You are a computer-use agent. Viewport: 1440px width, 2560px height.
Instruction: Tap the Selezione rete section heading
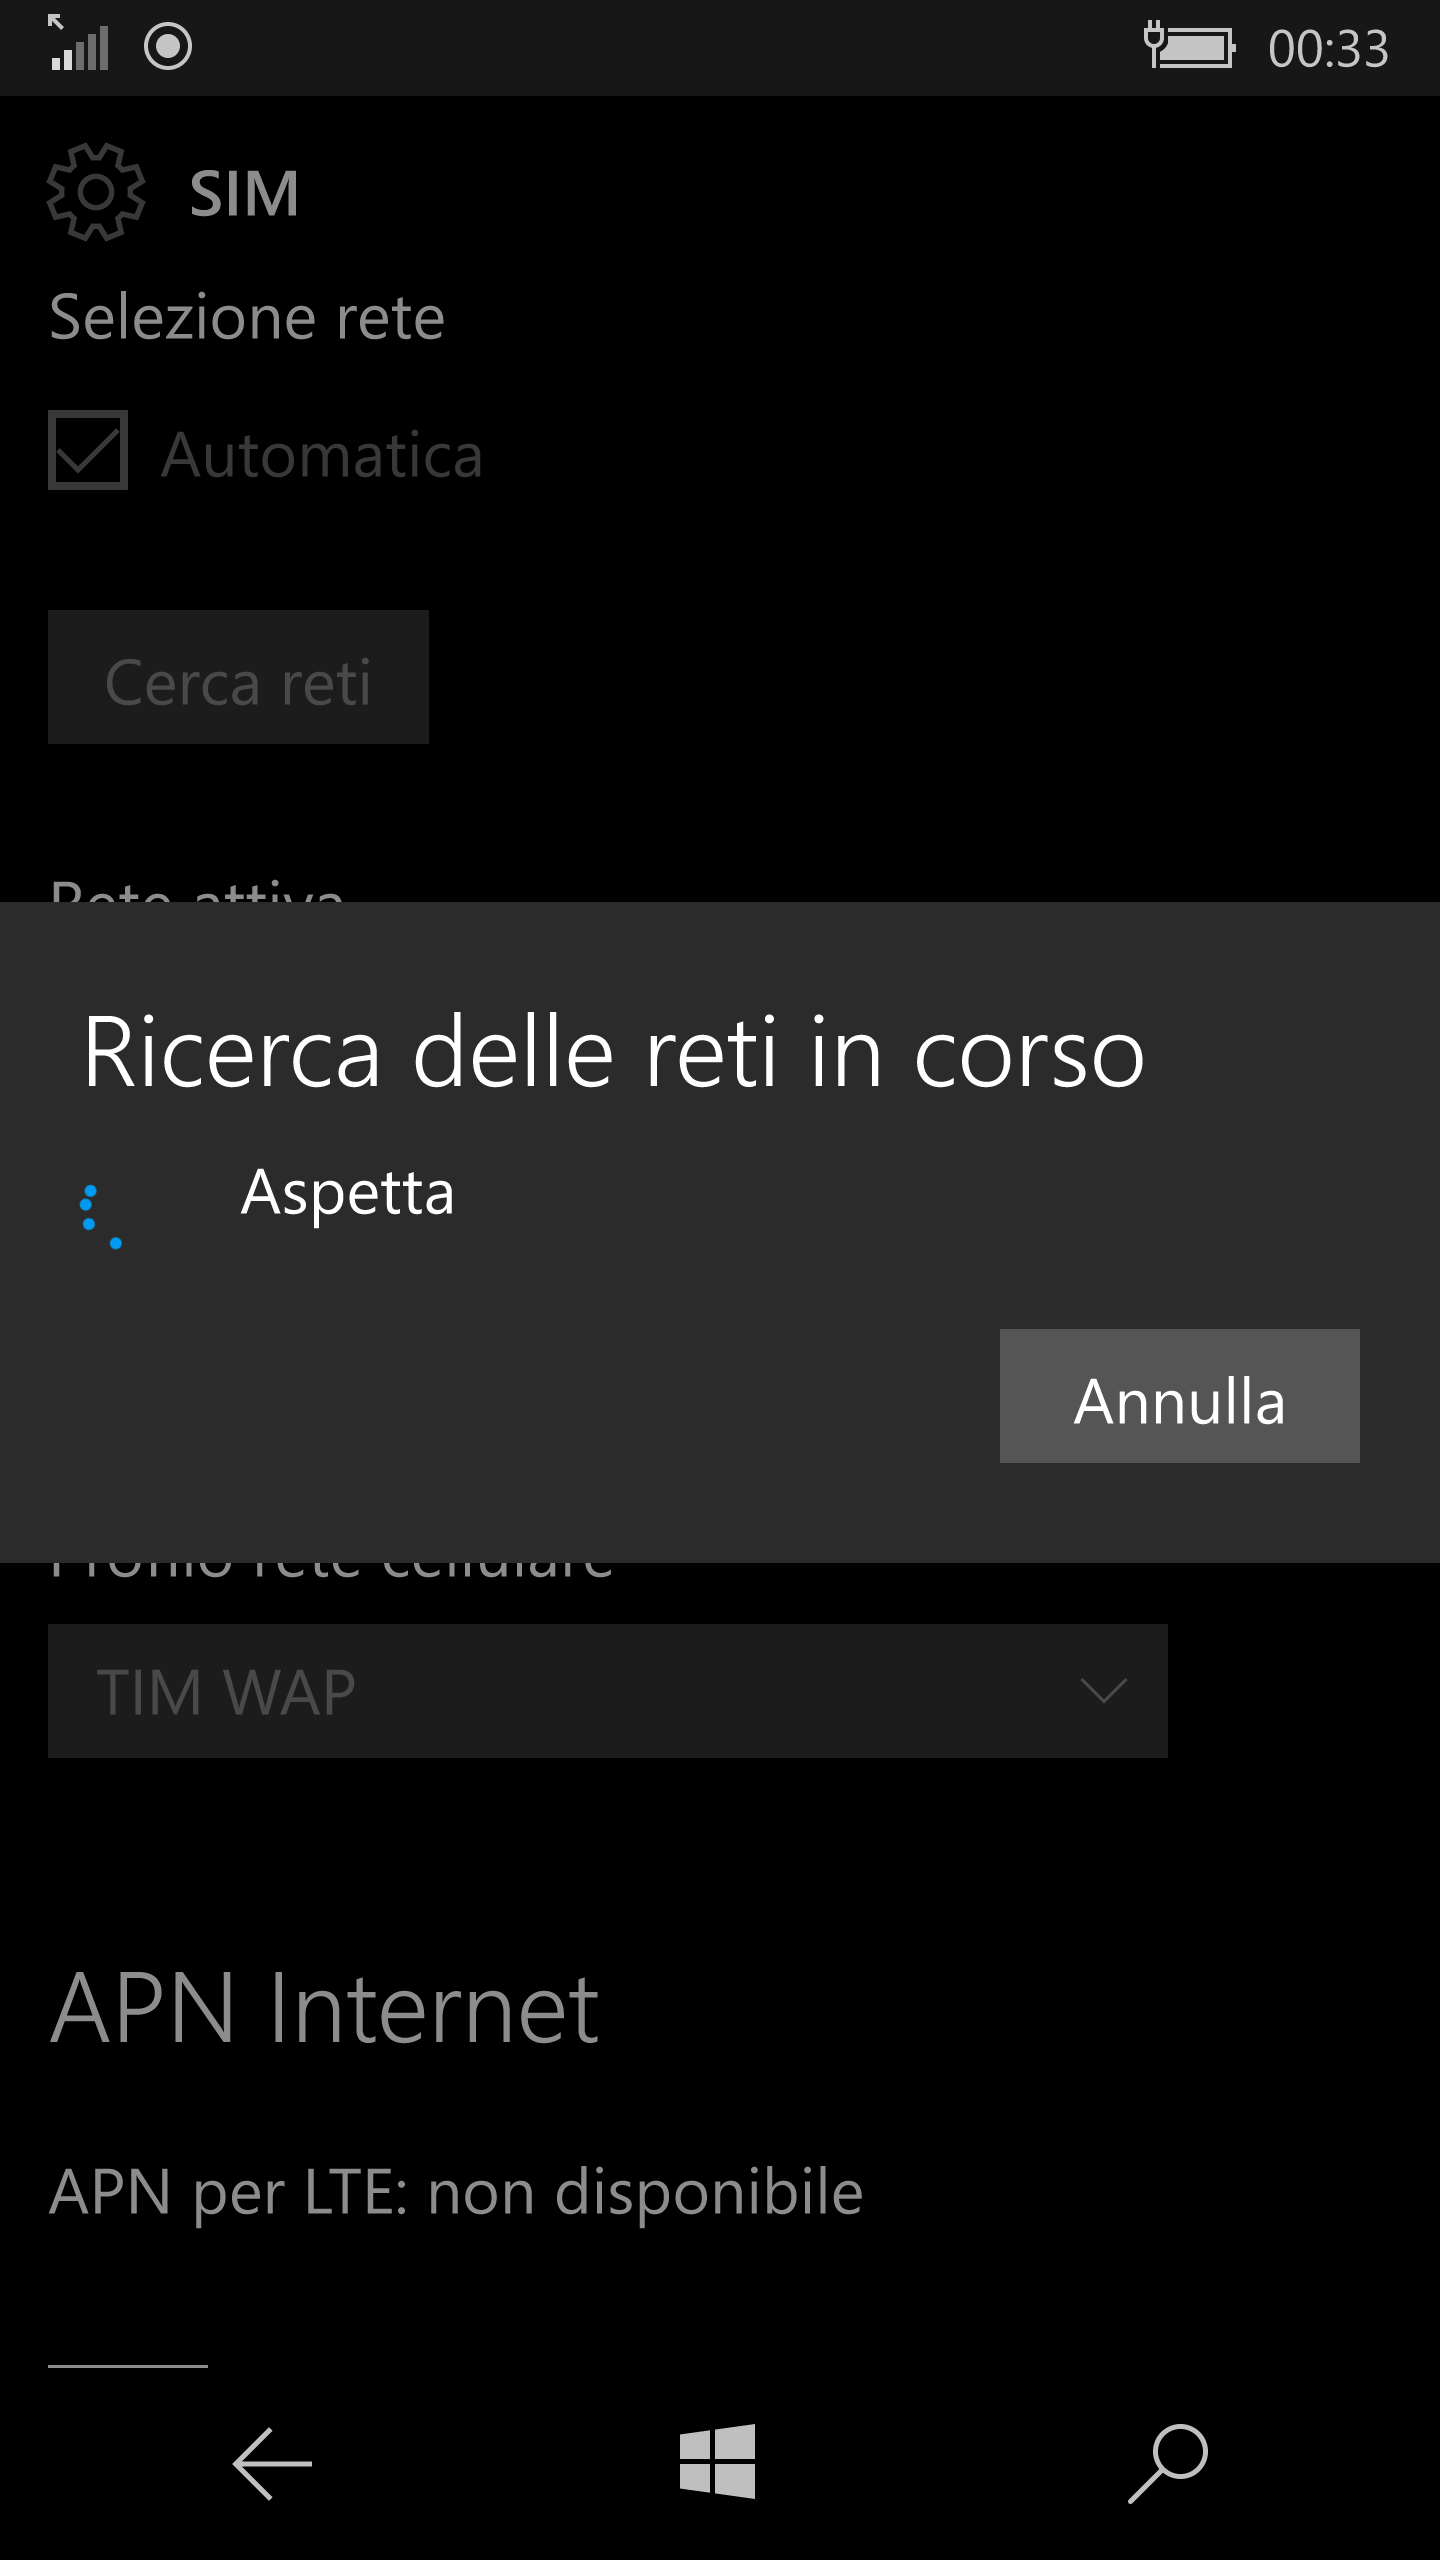247,318
